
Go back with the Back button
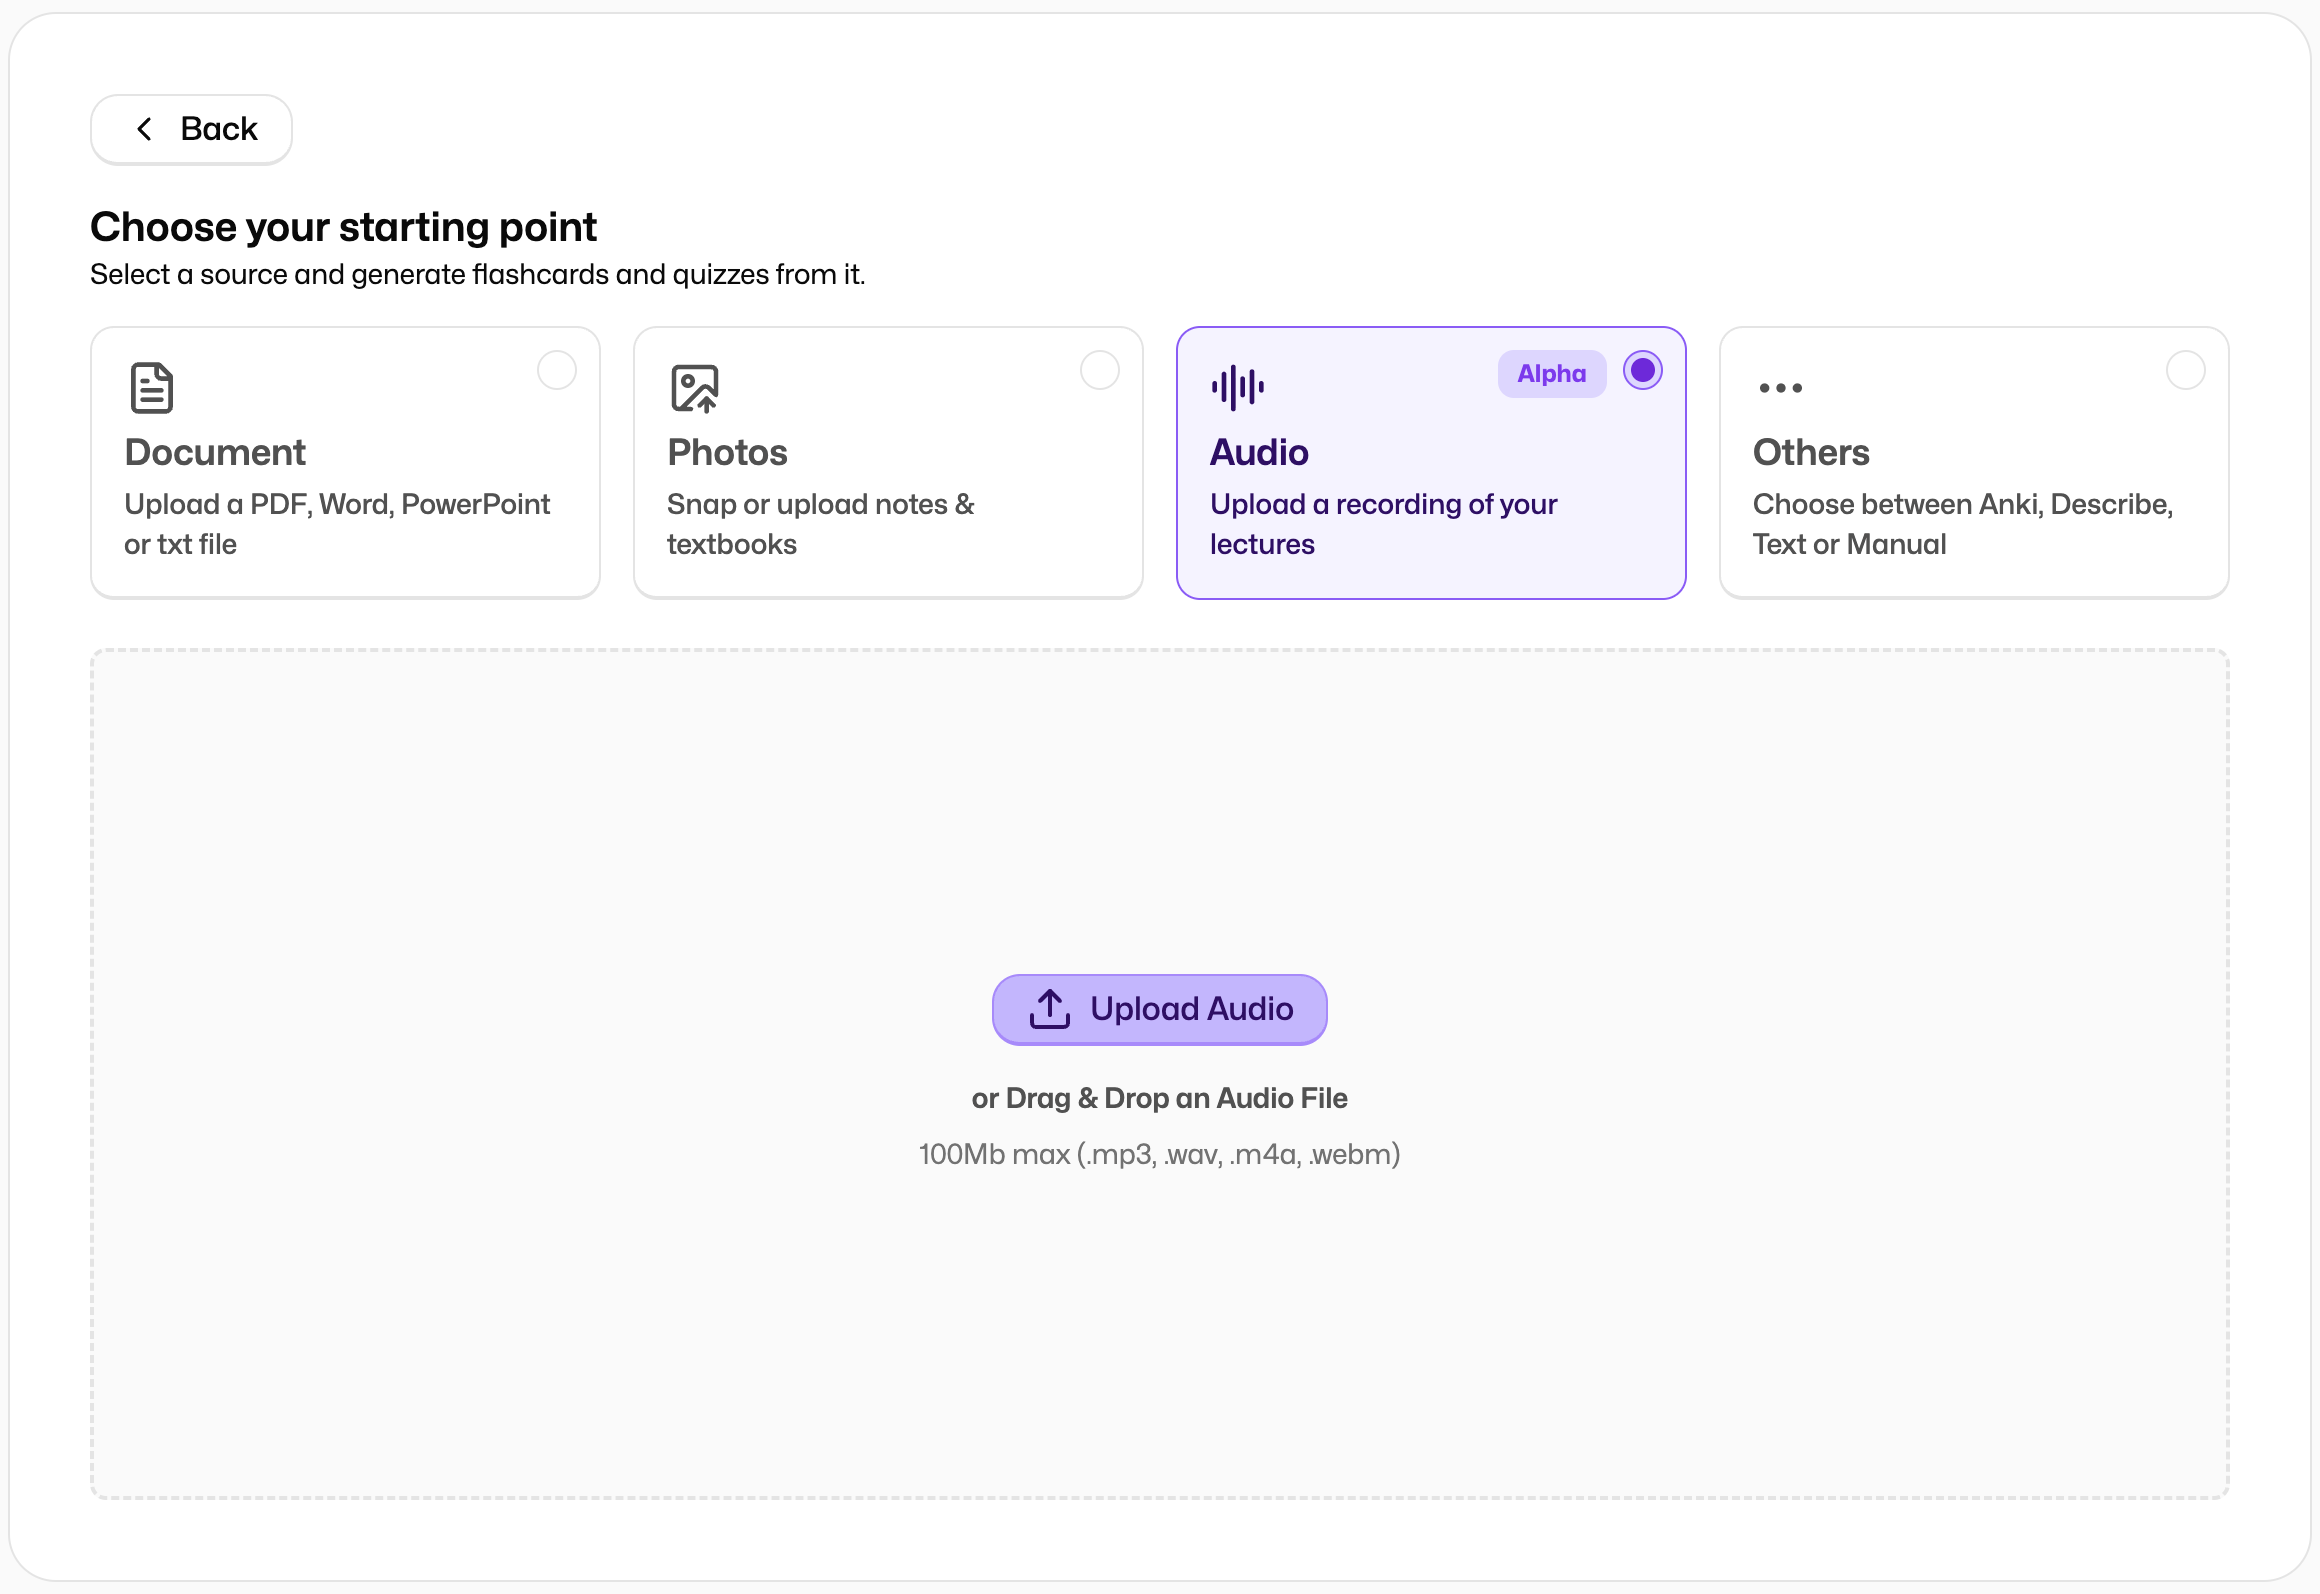tap(191, 130)
